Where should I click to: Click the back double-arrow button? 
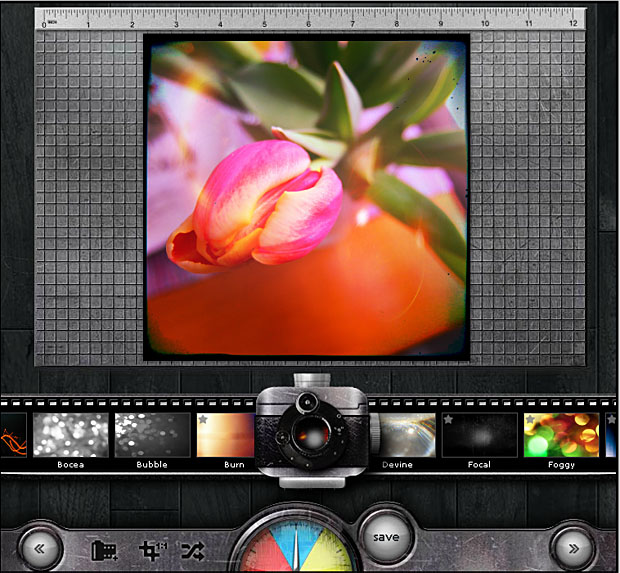[41, 548]
